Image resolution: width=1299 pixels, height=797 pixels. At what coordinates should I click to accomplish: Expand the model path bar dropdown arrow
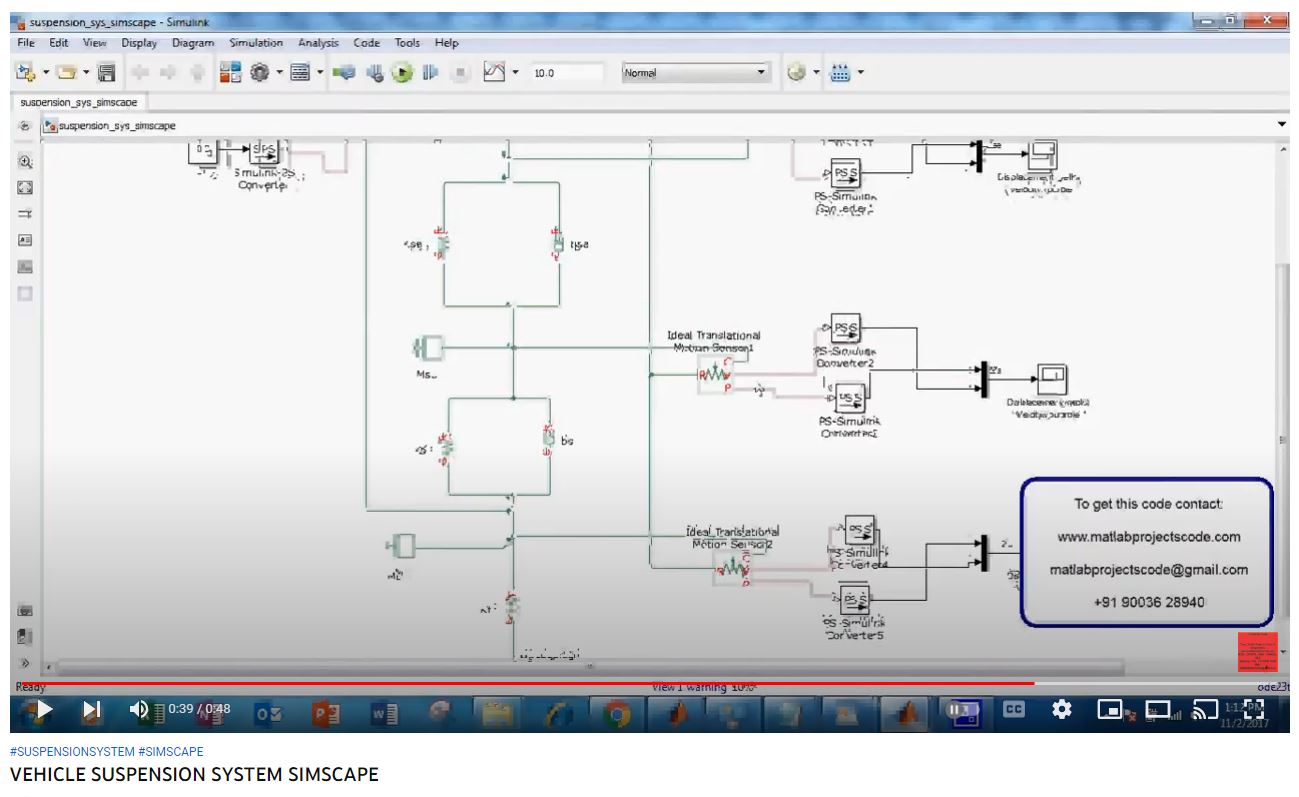tap(1282, 125)
